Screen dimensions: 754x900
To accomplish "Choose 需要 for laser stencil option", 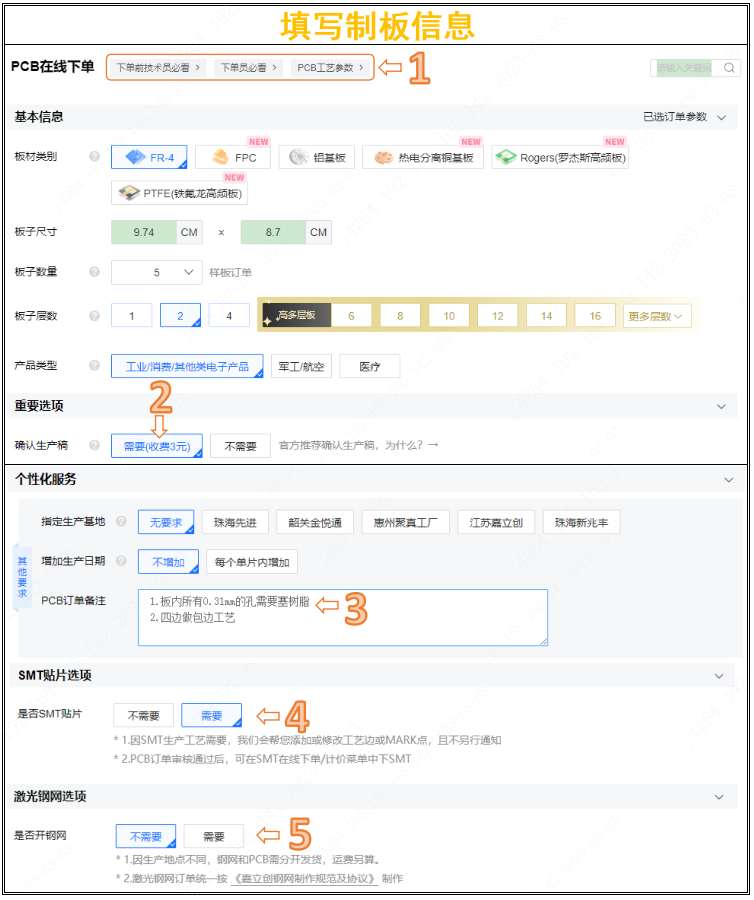I will [213, 837].
